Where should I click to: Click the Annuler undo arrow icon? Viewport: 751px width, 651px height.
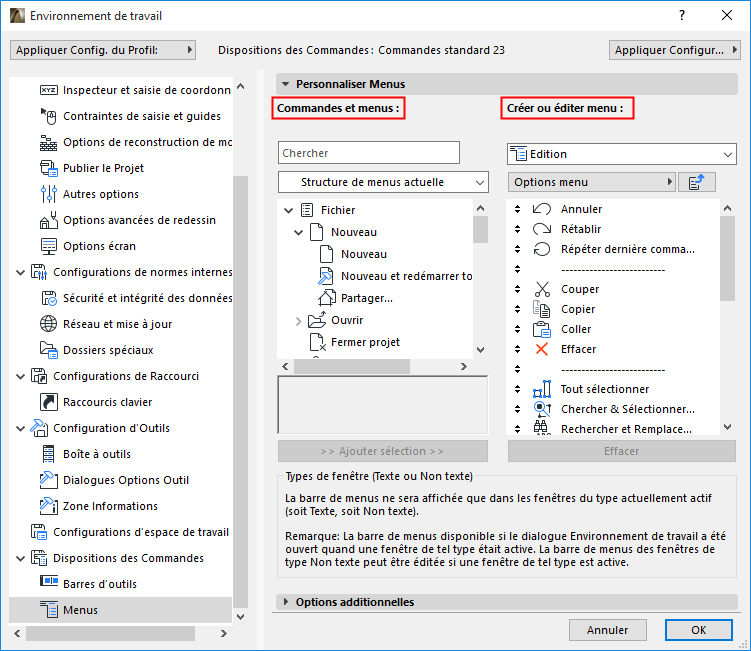[x=542, y=209]
